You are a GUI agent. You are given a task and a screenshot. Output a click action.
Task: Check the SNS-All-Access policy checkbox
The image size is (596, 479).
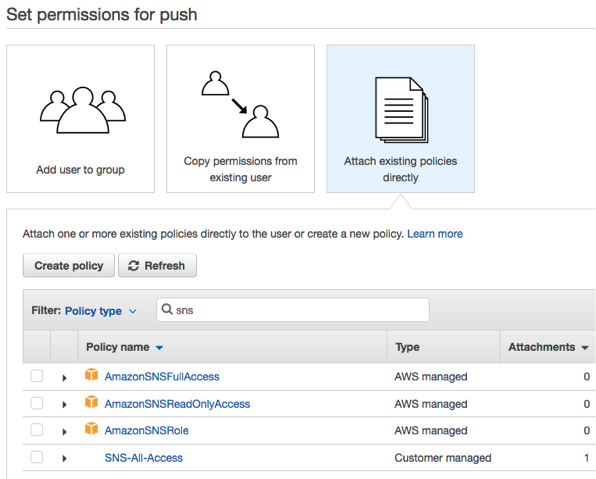[37, 457]
